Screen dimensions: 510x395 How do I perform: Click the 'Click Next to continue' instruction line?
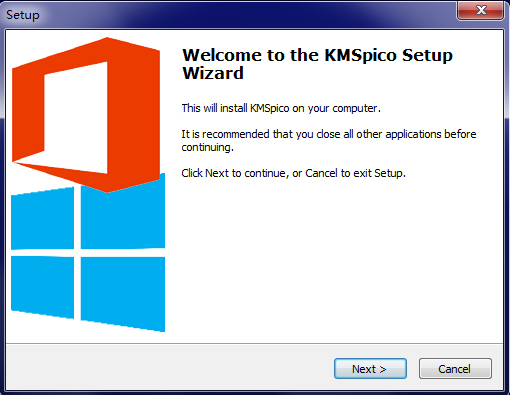click(x=293, y=173)
